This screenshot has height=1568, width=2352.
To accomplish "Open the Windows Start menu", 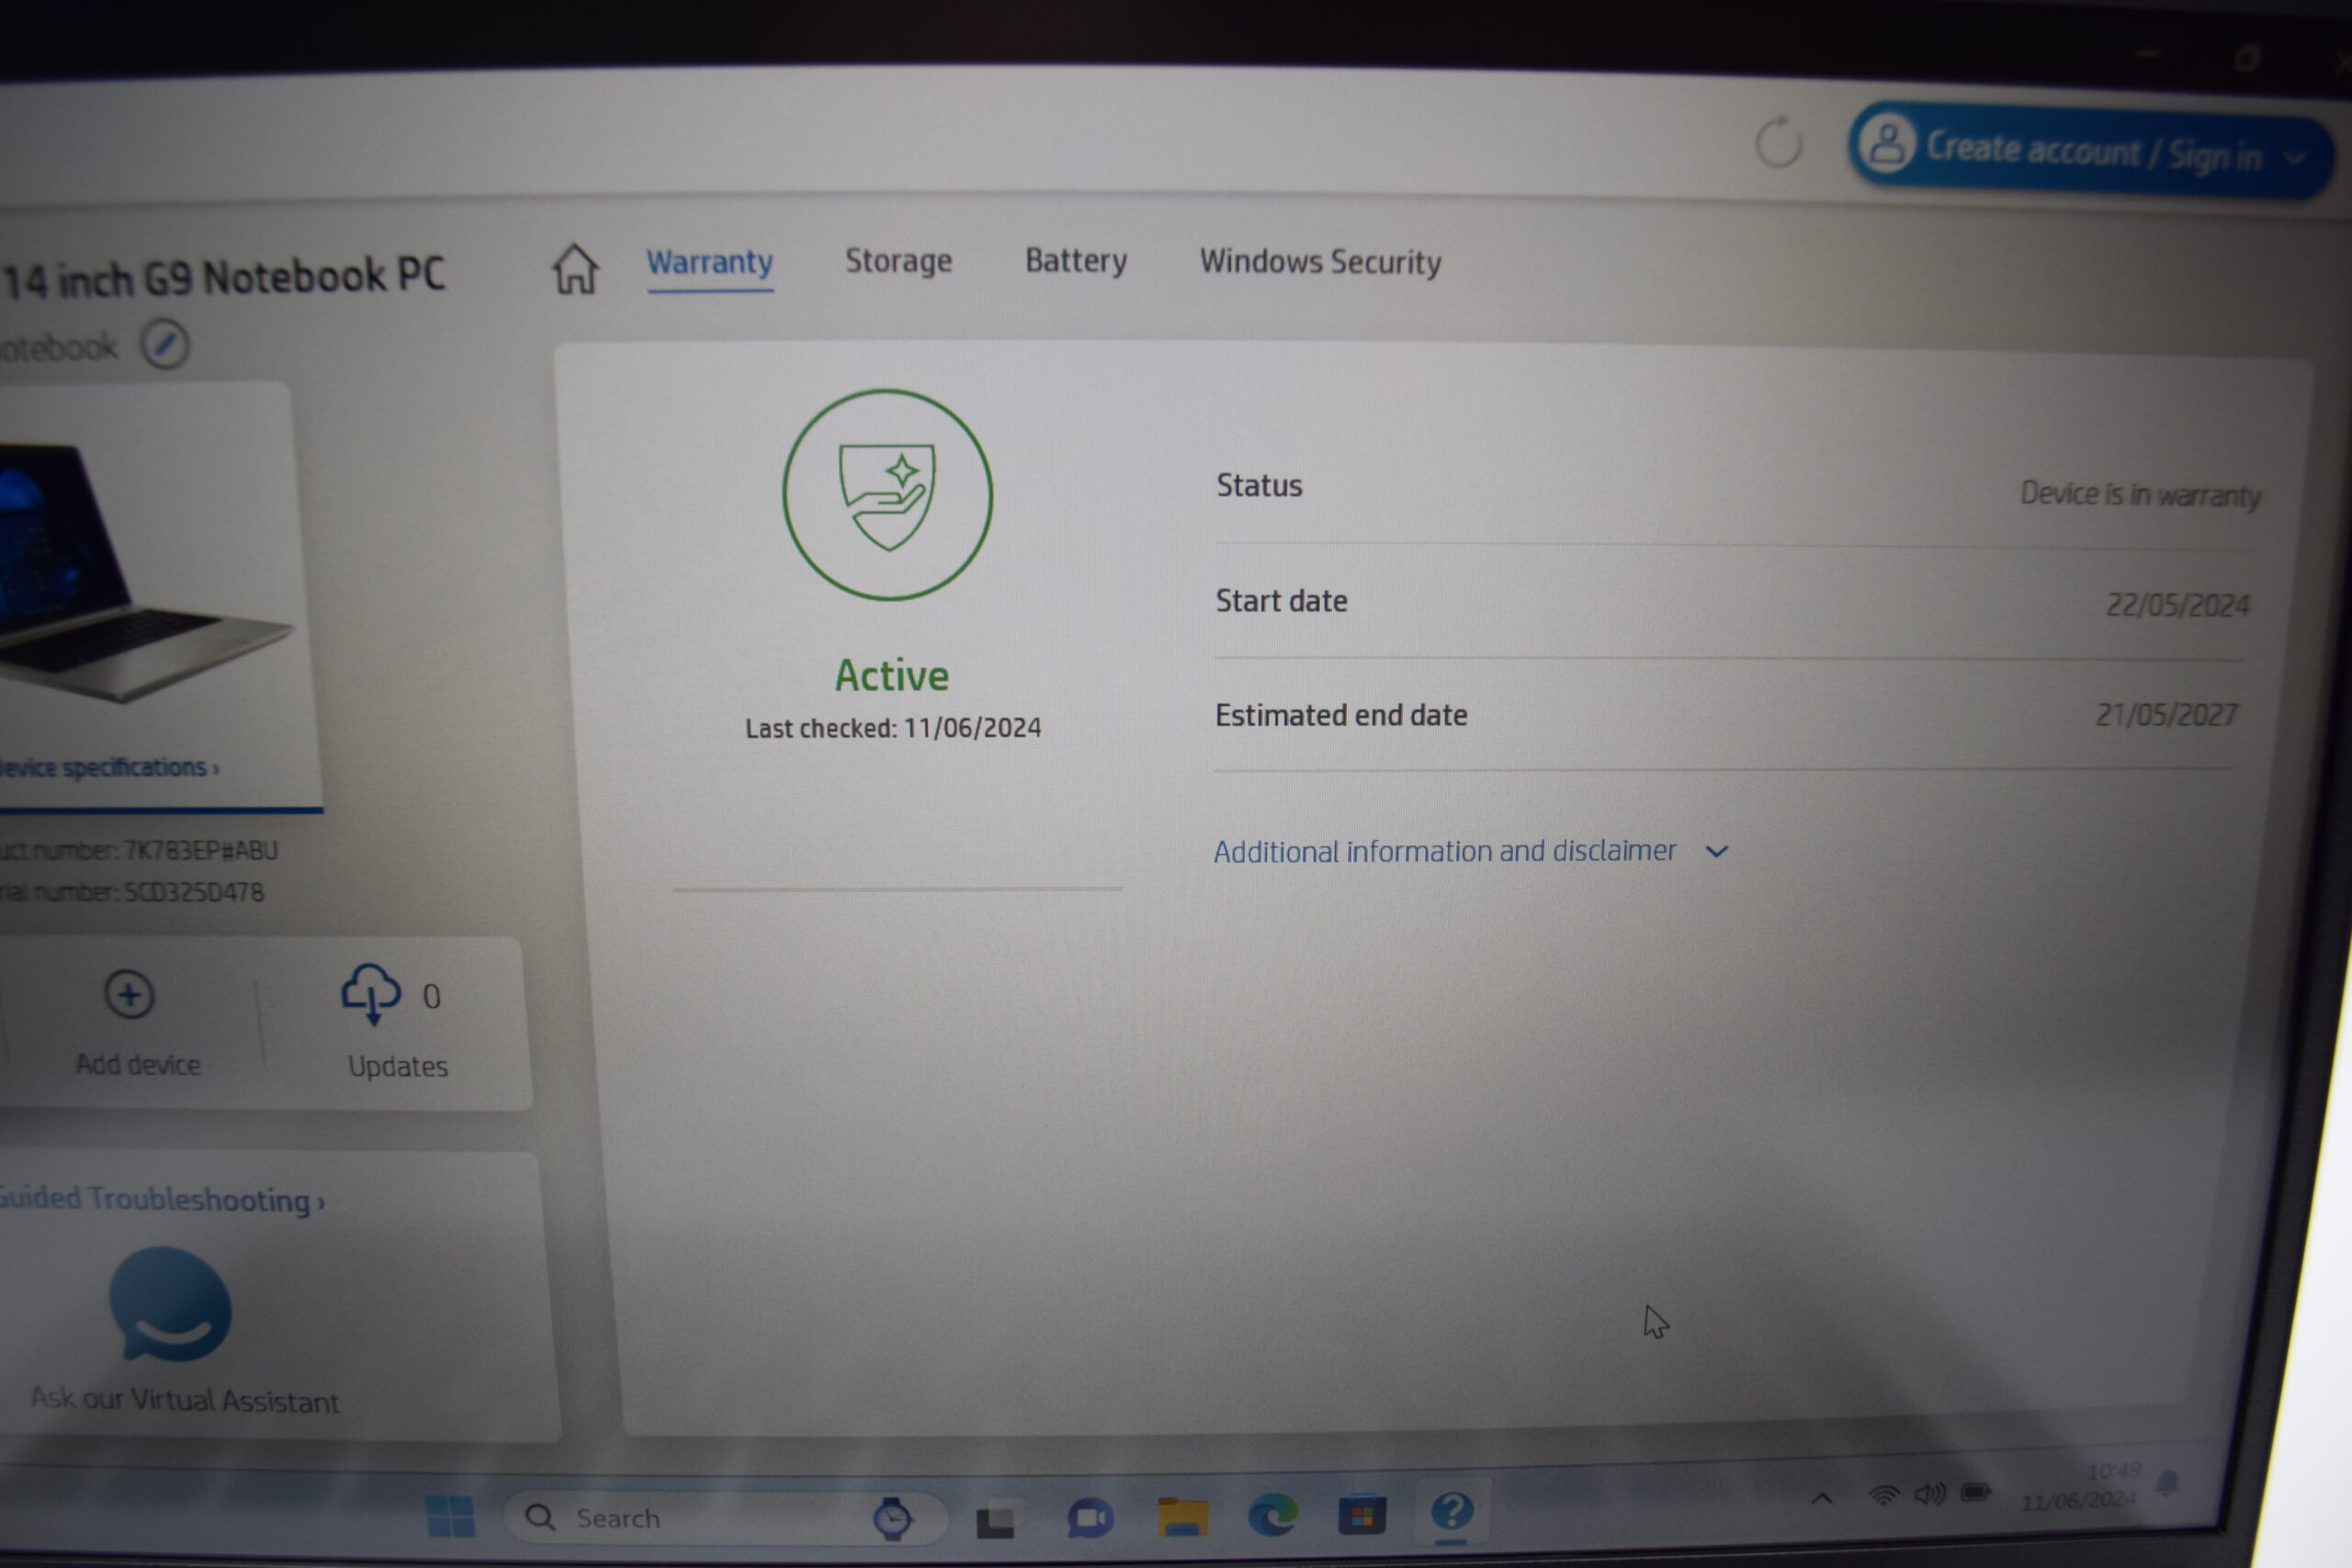I will (450, 1516).
